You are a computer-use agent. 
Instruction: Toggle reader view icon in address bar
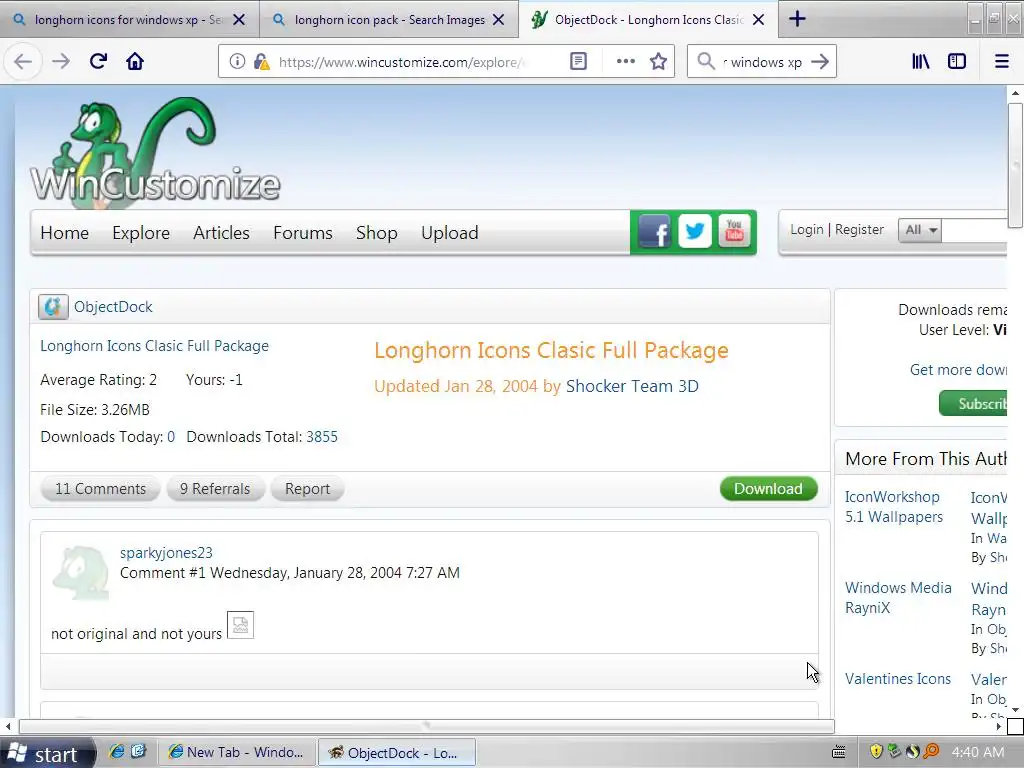578,61
